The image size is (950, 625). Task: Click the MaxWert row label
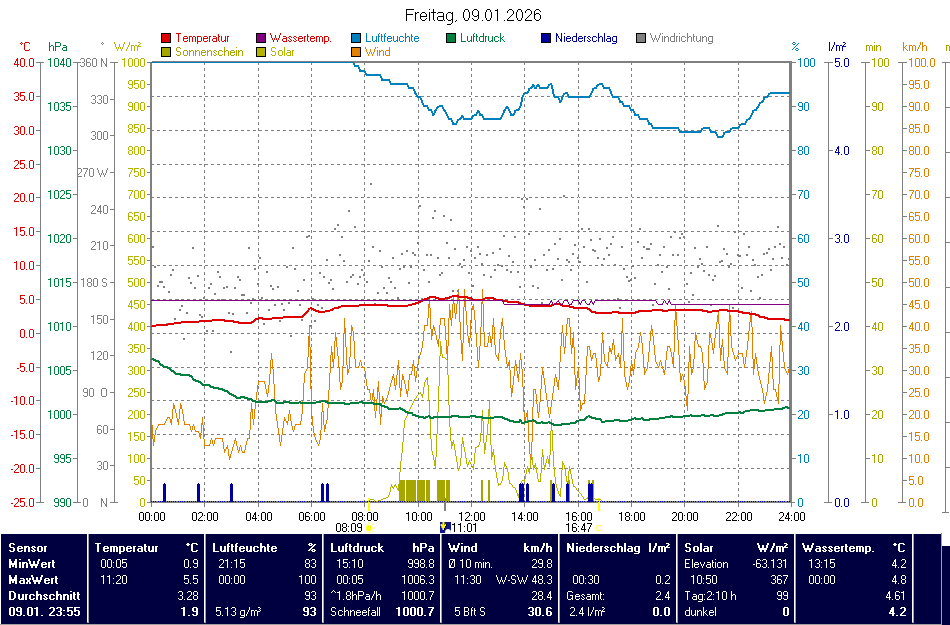tap(32, 580)
